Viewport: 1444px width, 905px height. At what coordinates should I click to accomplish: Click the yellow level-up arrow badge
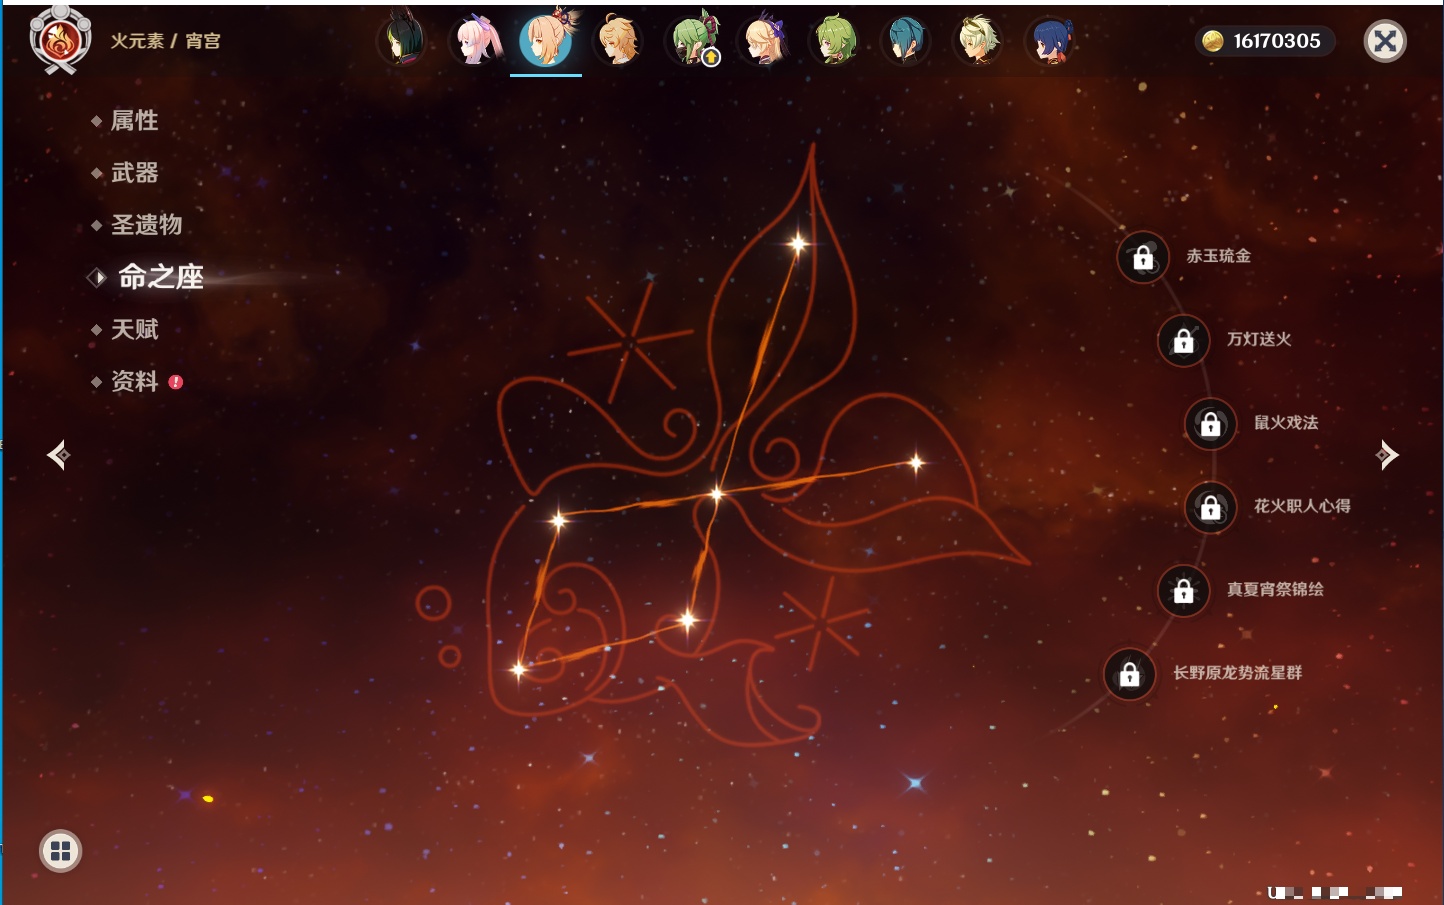tap(711, 58)
